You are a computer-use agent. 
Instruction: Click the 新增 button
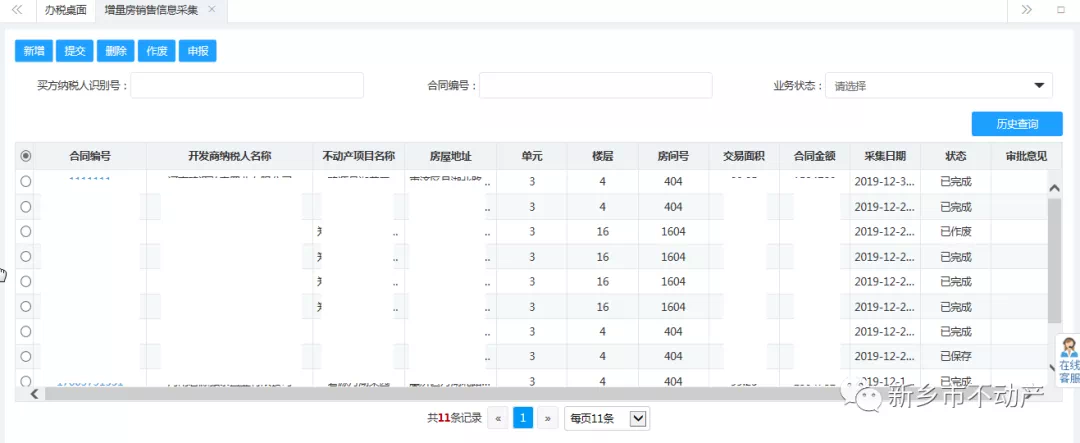[34, 51]
